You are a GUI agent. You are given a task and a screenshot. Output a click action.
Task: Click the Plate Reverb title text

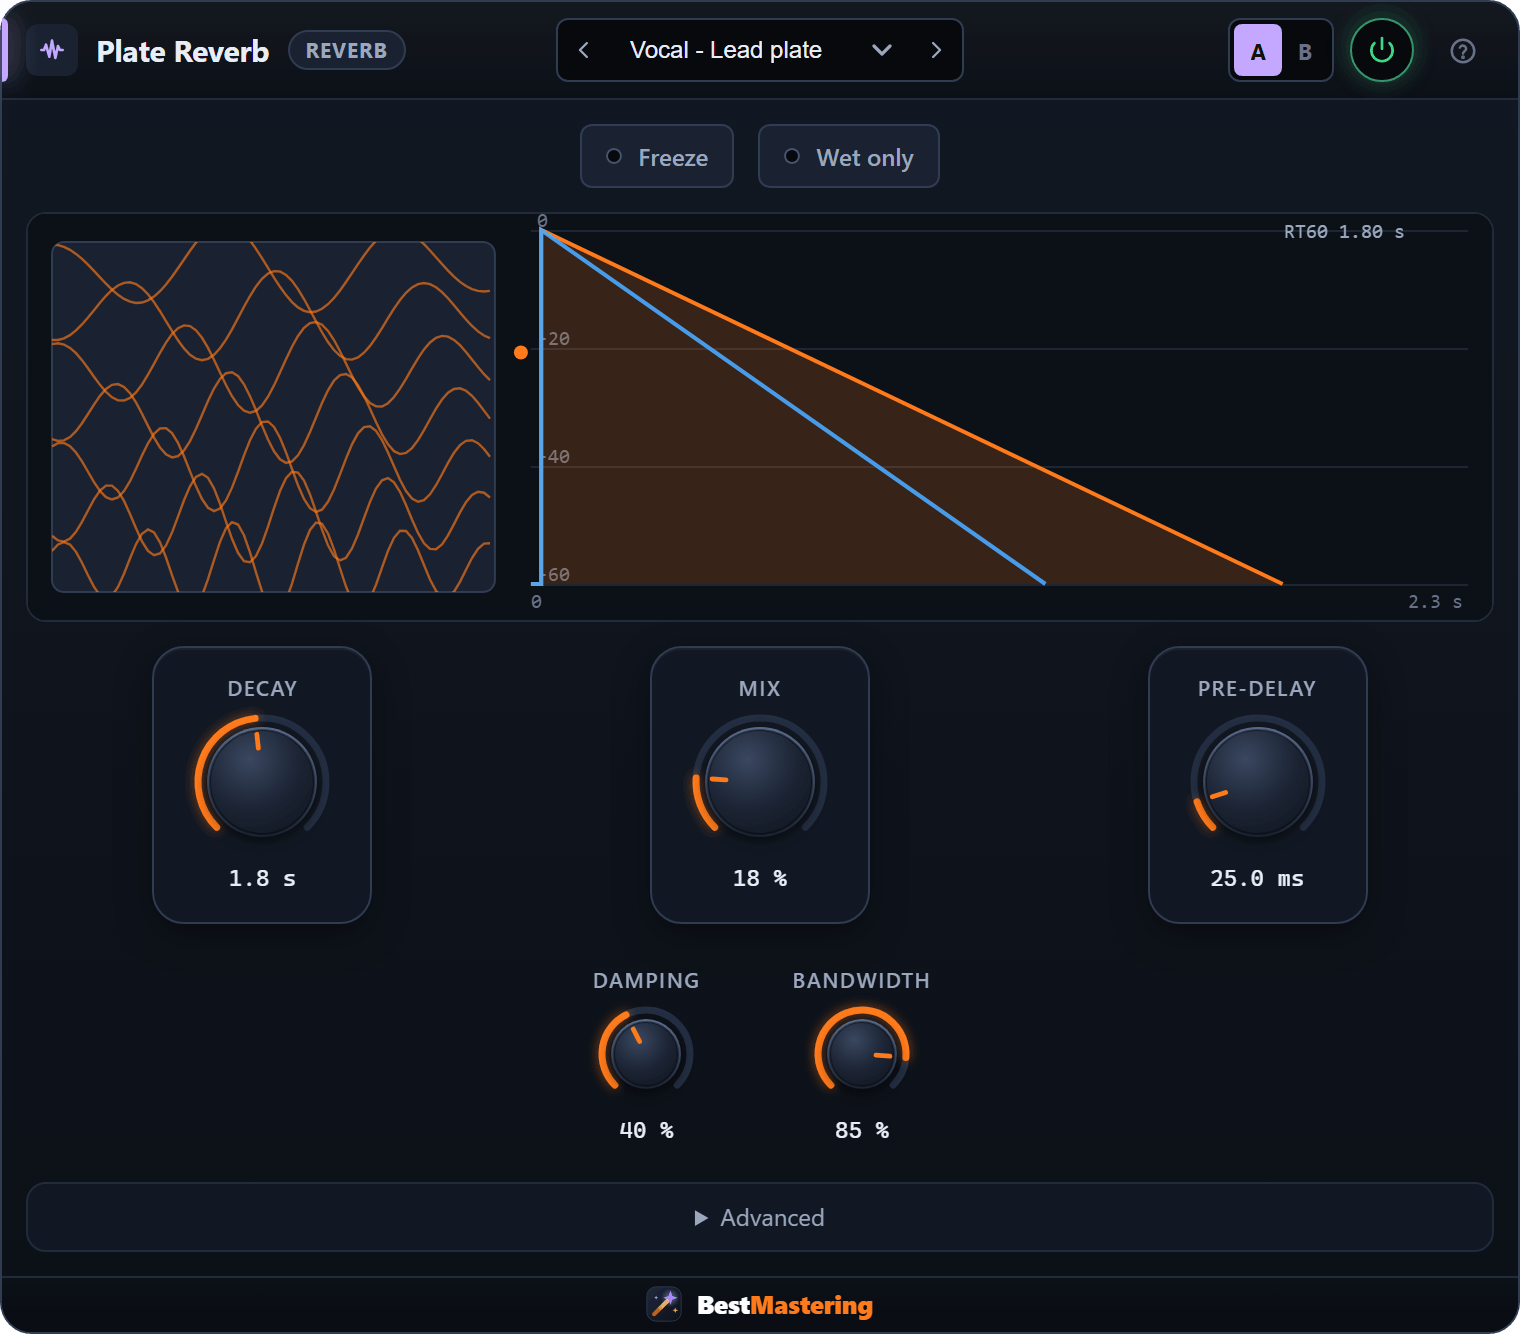pyautogui.click(x=183, y=51)
